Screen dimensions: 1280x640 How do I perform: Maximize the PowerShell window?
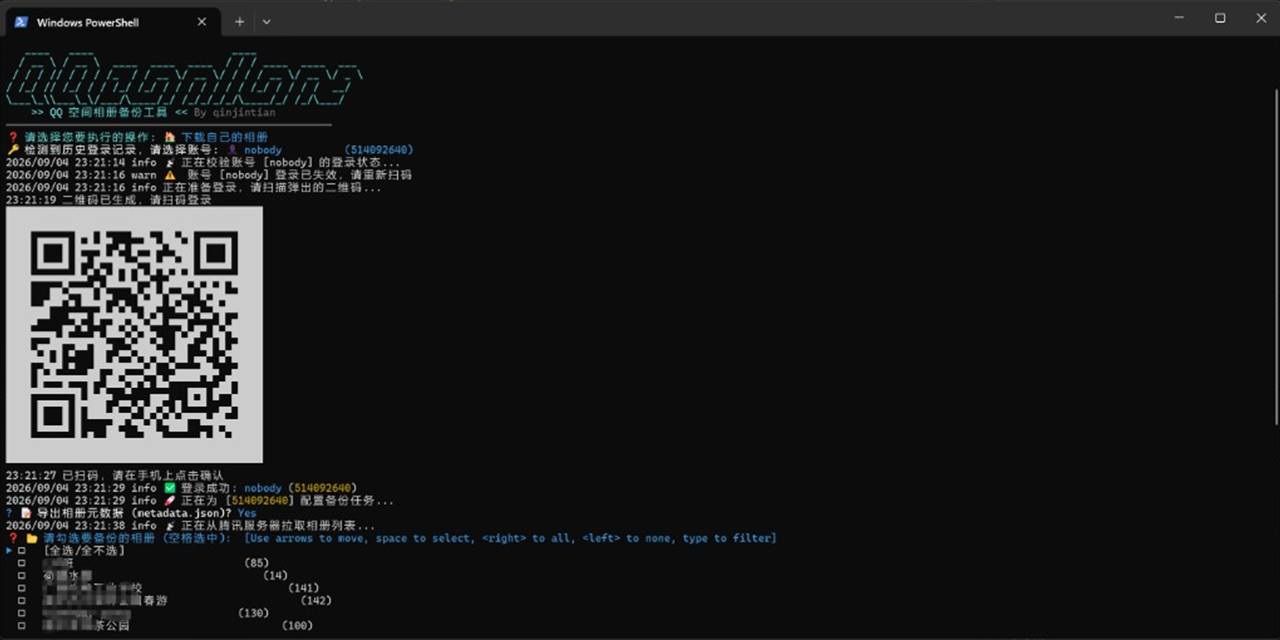pos(1220,18)
